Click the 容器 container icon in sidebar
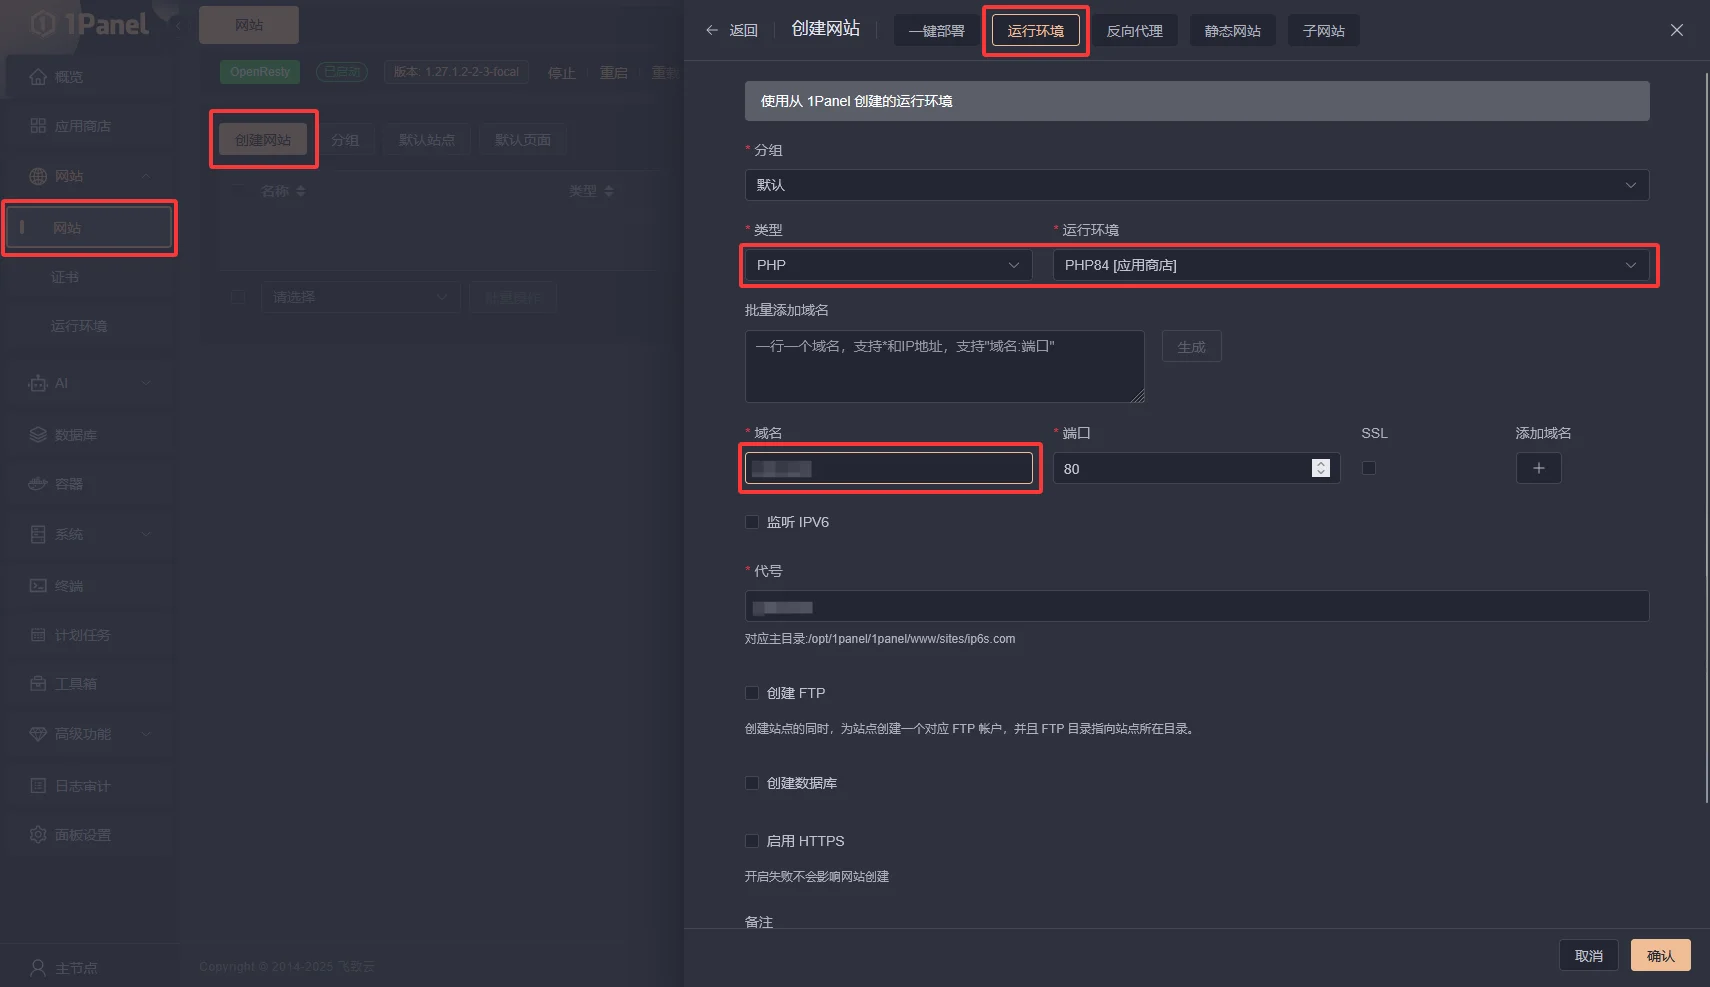The image size is (1710, 987). point(38,484)
